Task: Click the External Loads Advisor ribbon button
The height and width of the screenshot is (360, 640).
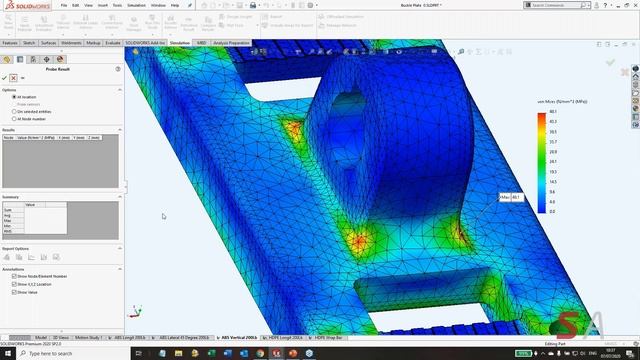Action: [86, 22]
